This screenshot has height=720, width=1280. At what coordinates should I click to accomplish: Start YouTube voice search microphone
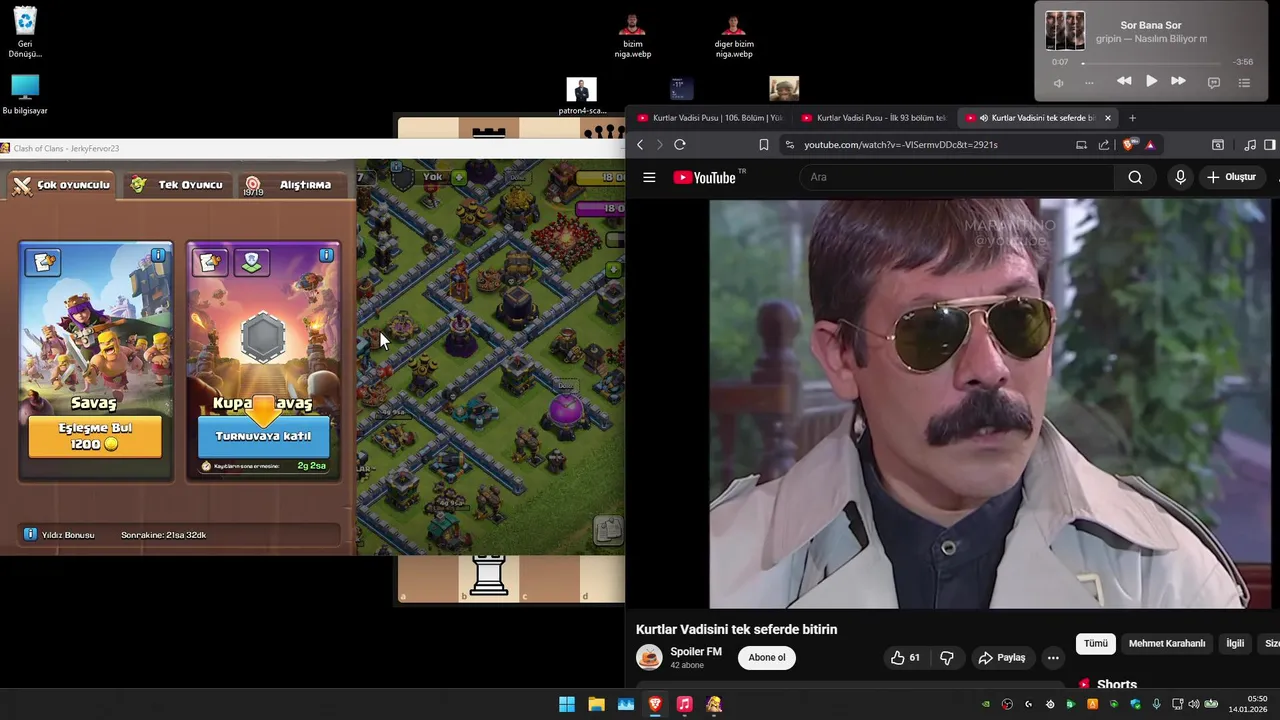(x=1180, y=177)
